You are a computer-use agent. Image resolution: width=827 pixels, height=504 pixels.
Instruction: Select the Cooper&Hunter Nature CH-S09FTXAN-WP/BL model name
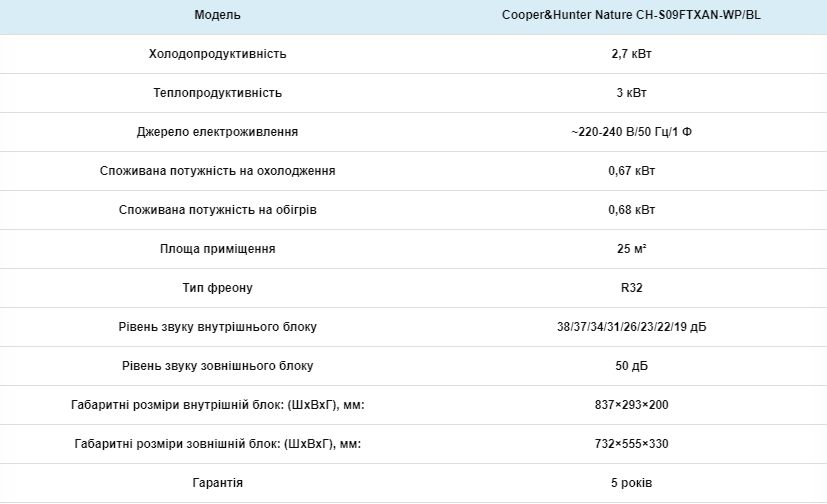click(x=631, y=15)
